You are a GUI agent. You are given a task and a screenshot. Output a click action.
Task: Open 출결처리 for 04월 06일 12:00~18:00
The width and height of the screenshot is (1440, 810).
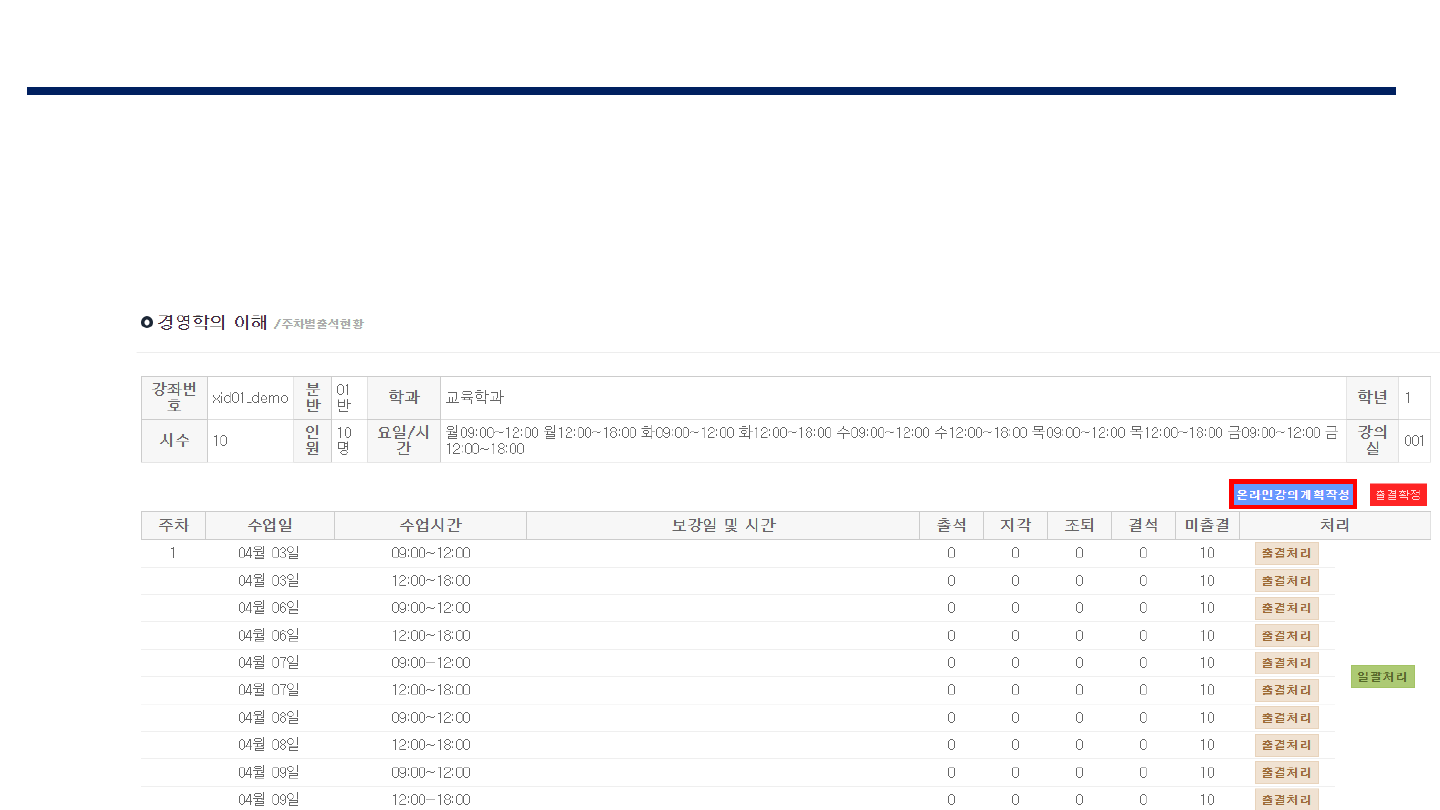pos(1286,636)
